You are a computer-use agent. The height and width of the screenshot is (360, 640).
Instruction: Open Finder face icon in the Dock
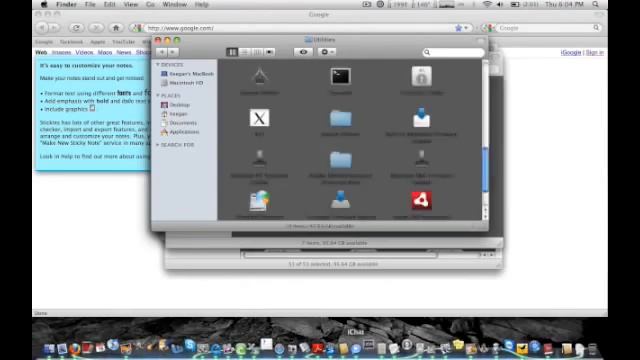pyautogui.click(x=49, y=349)
